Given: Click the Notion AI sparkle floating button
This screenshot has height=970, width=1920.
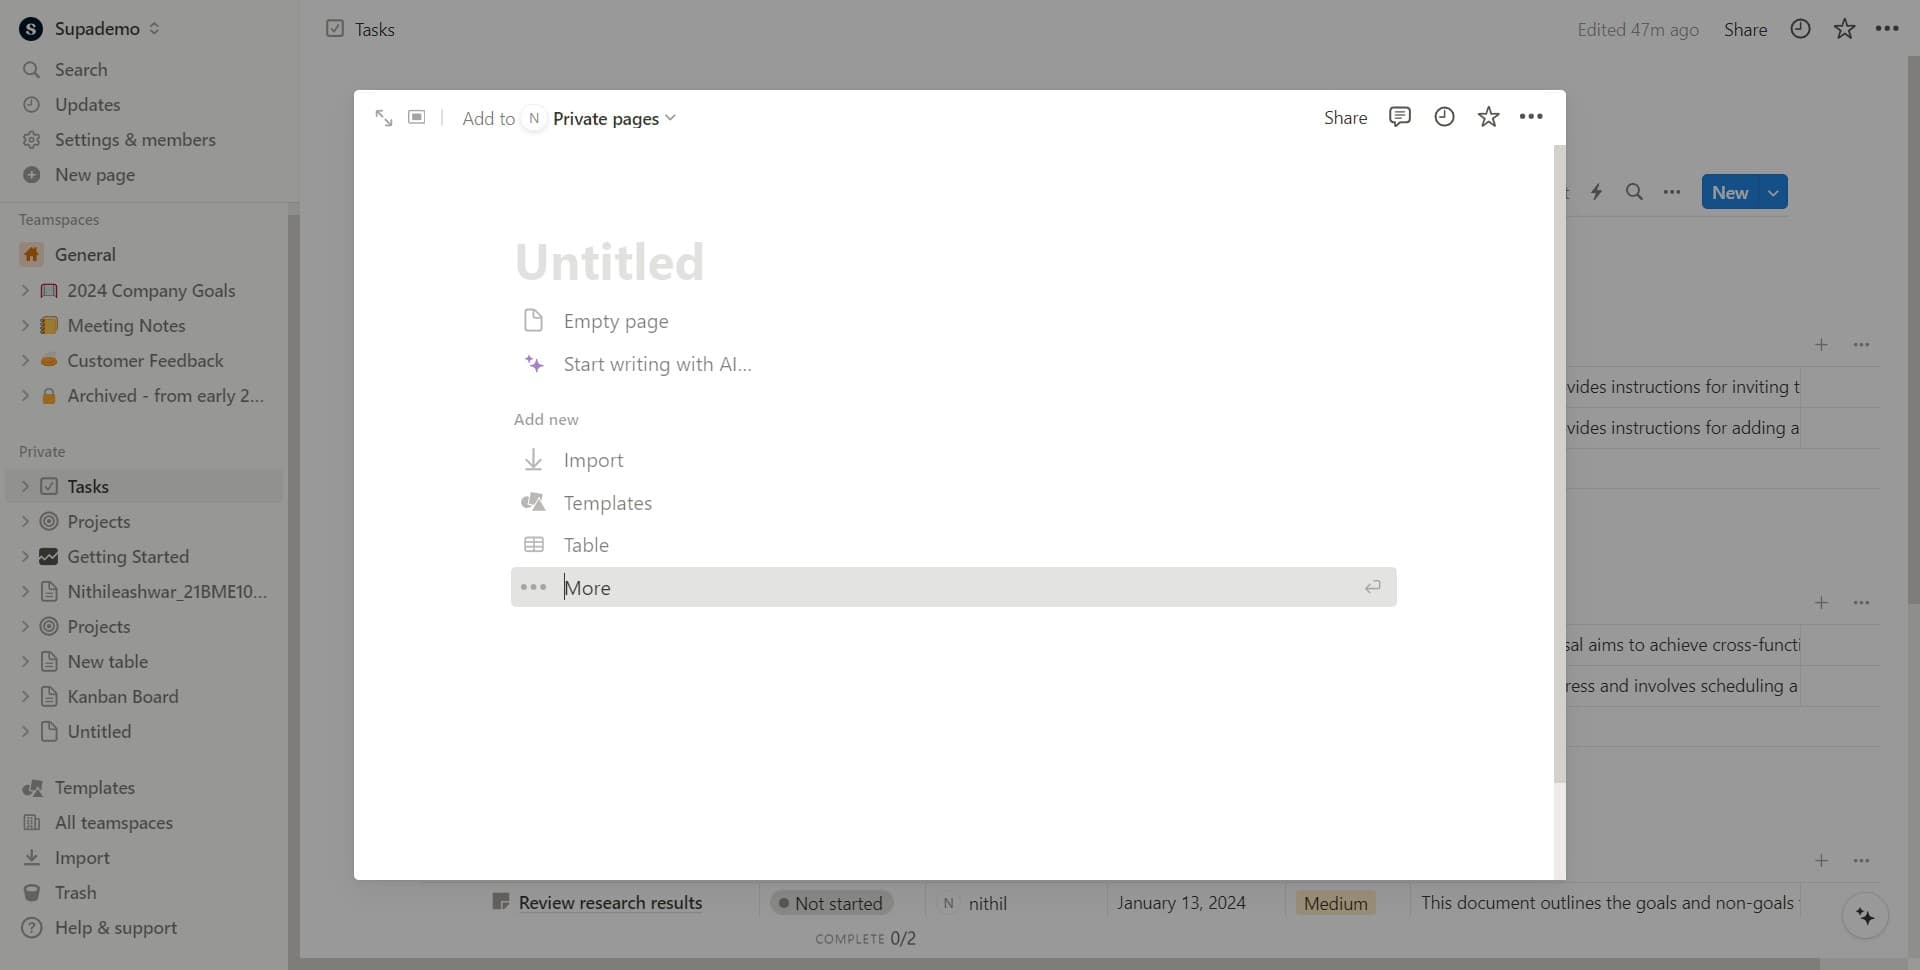Looking at the screenshot, I should (1865, 916).
